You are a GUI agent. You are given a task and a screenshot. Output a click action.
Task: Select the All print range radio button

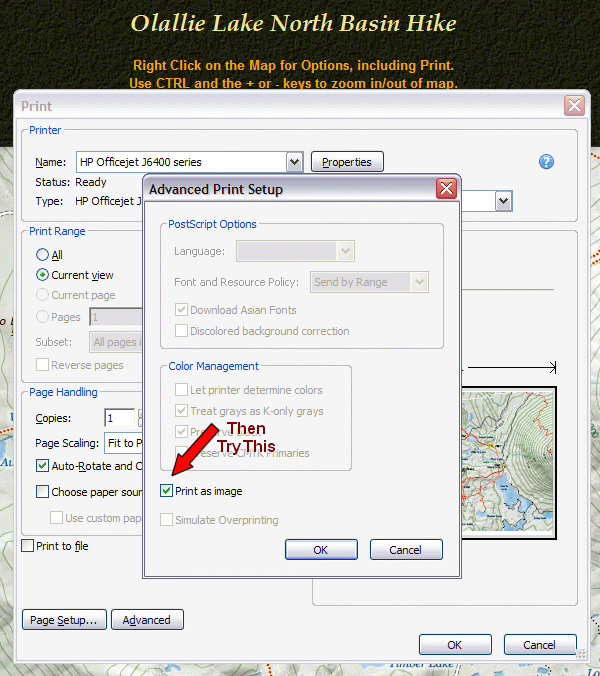pos(43,255)
